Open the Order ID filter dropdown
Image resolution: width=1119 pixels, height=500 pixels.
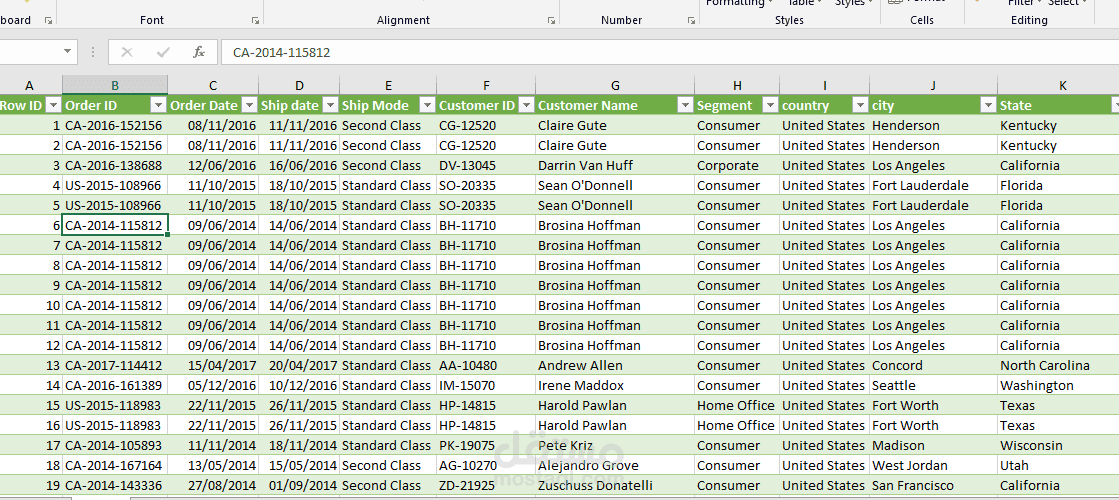158,106
